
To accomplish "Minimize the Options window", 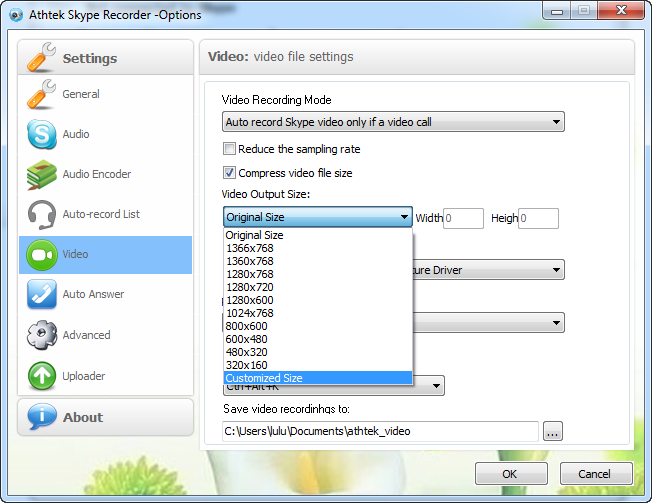I will click(x=557, y=11).
